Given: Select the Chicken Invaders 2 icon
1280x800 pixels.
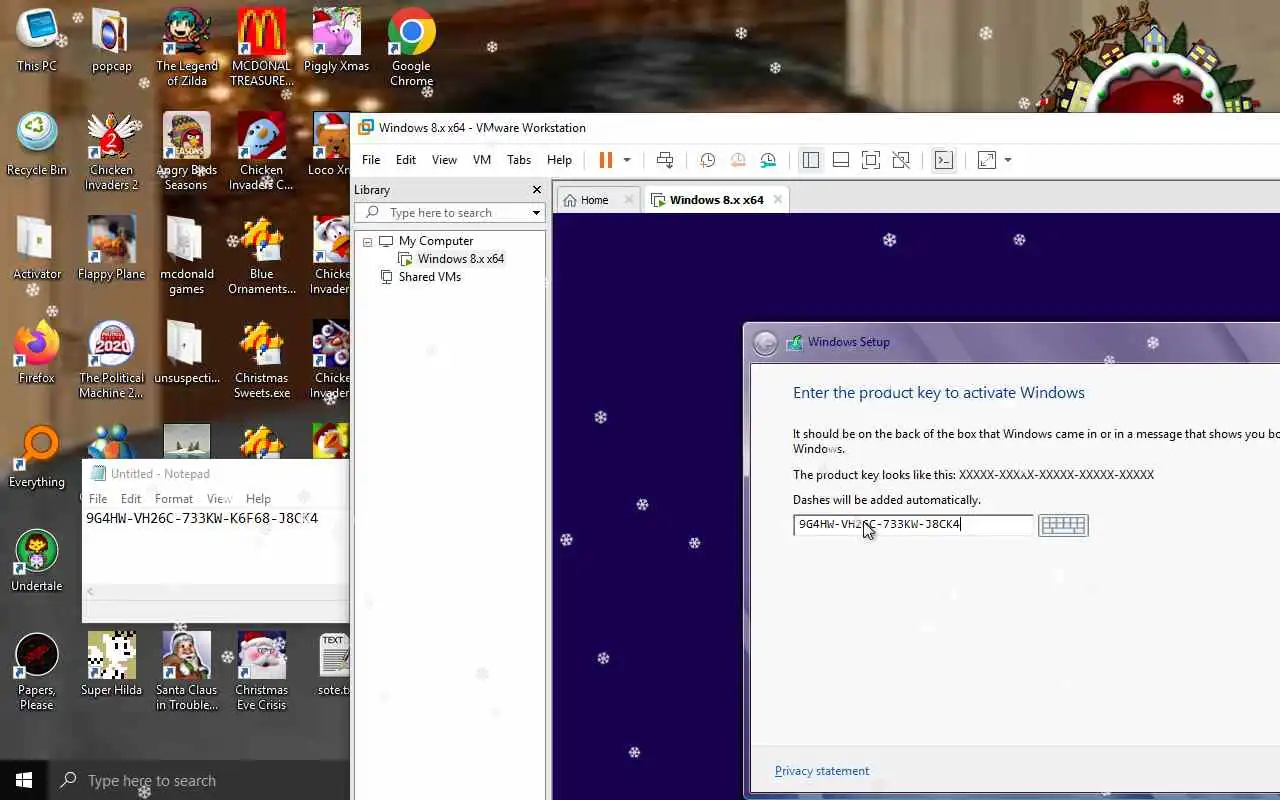Looking at the screenshot, I should pyautogui.click(x=111, y=152).
